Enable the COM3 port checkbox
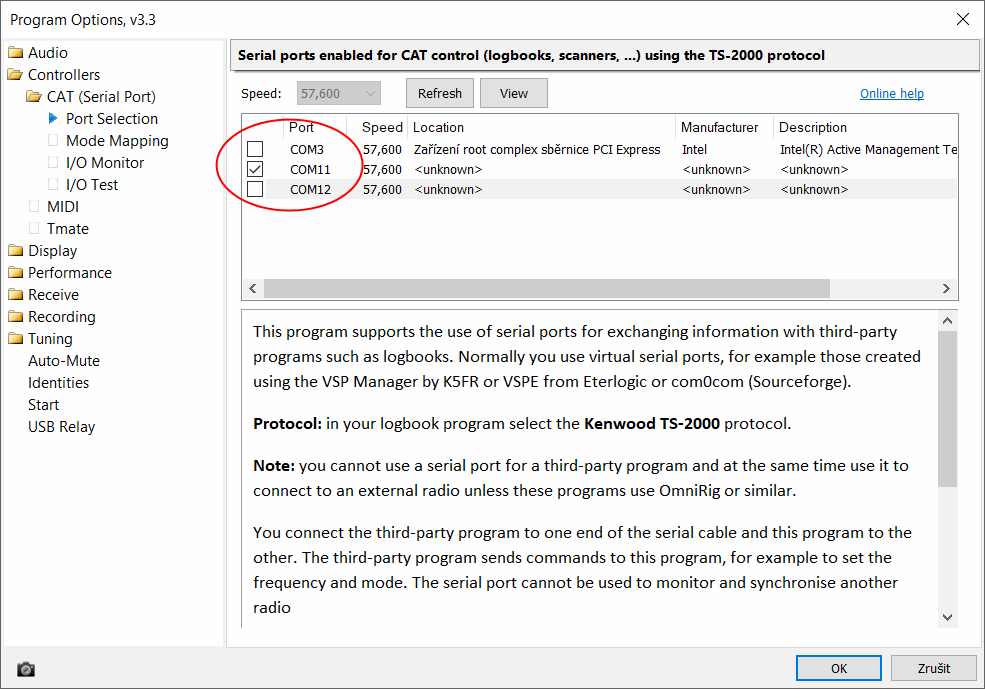 click(x=255, y=149)
